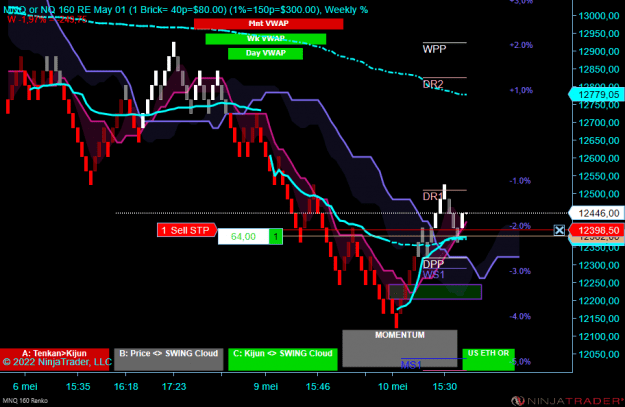Click the NinjaTrader logo icon
Viewport: 625px width, 407px height.
518,401
